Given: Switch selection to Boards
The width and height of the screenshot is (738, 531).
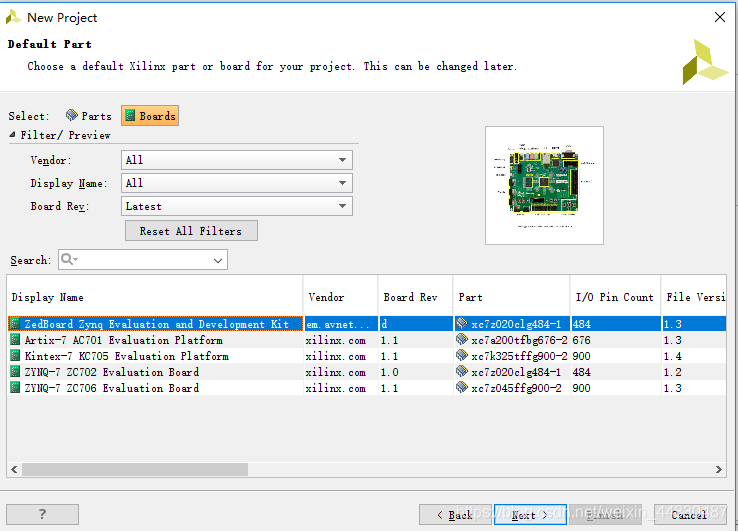Looking at the screenshot, I should click(x=150, y=116).
